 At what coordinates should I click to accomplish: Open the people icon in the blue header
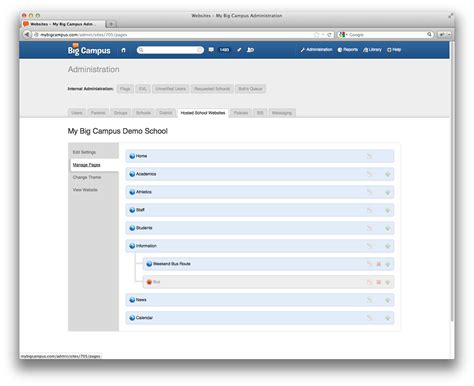[250, 50]
